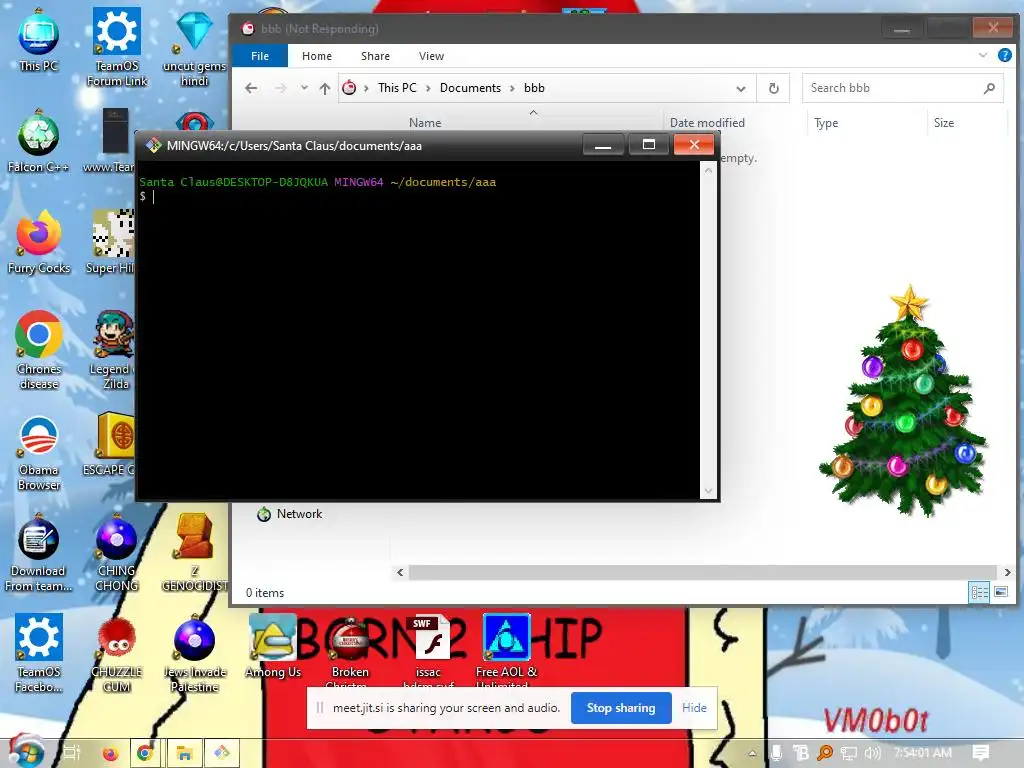This screenshot has width=1024, height=768.
Task: Open recent locations dropdown in Explorer
Action: tap(304, 88)
